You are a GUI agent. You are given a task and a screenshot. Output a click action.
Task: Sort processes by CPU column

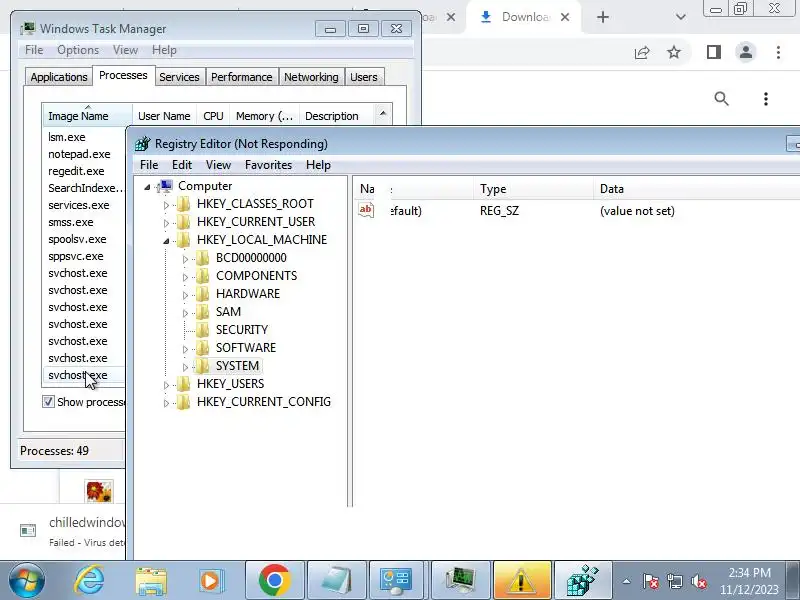pos(213,116)
